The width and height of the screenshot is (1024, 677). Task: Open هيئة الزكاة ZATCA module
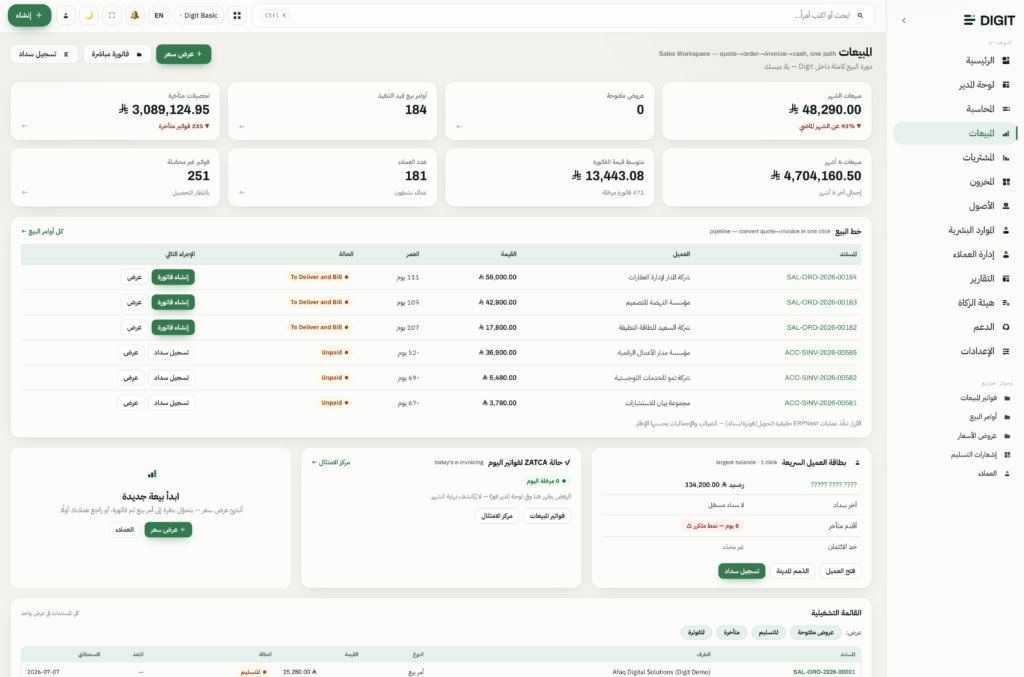tap(955, 303)
